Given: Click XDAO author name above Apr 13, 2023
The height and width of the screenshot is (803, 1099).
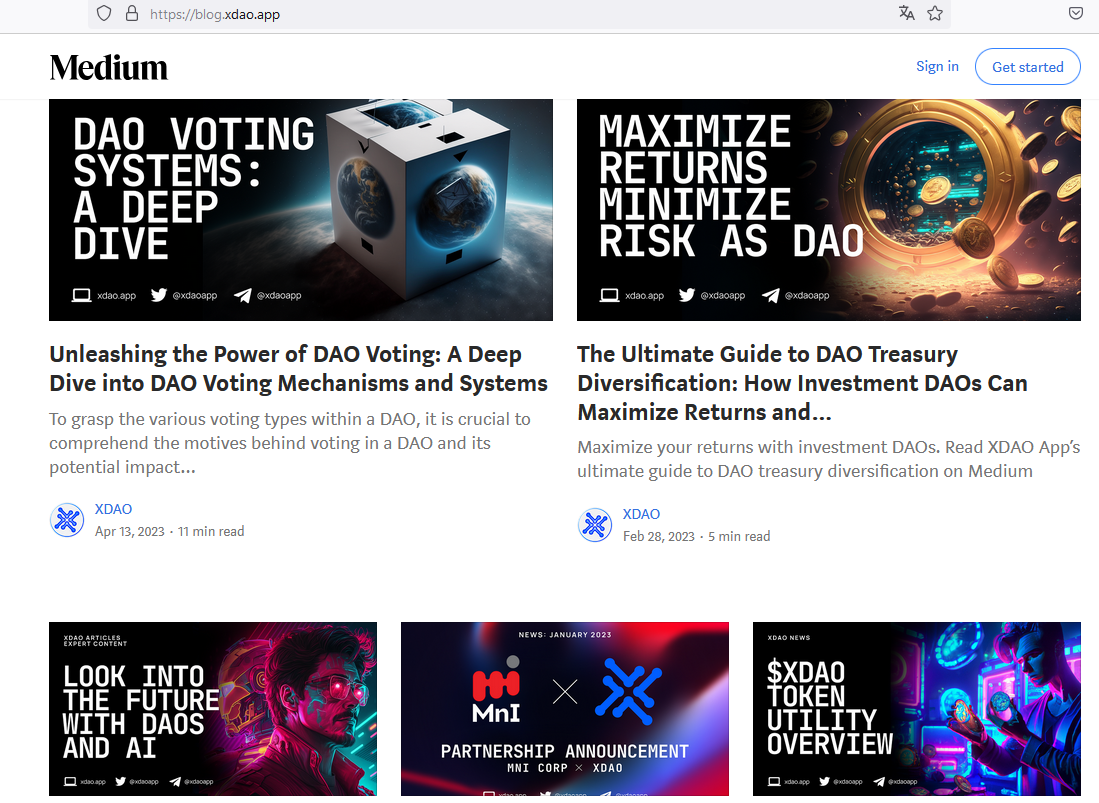Looking at the screenshot, I should (114, 509).
